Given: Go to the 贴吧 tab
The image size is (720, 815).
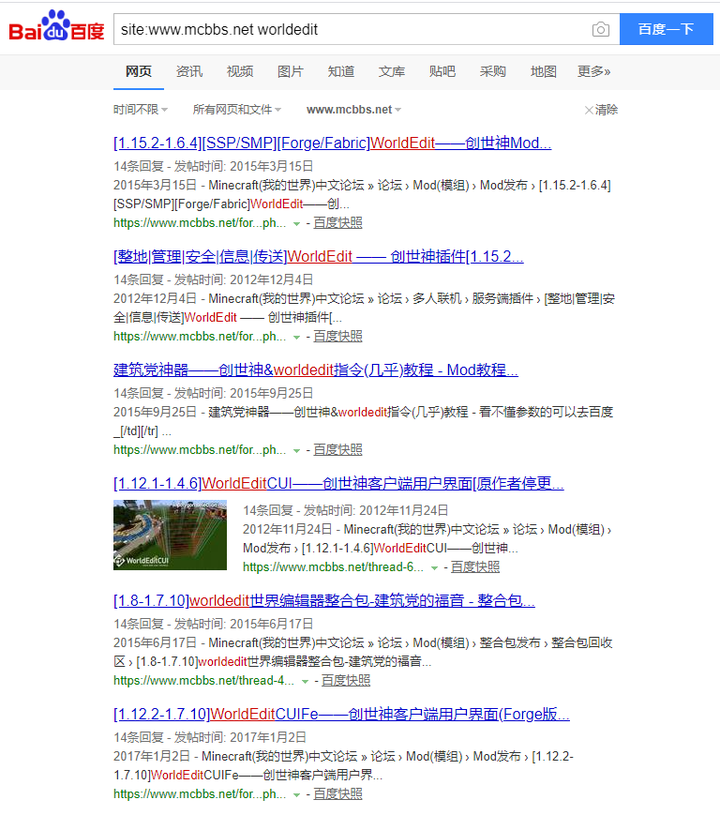Looking at the screenshot, I should tap(442, 71).
